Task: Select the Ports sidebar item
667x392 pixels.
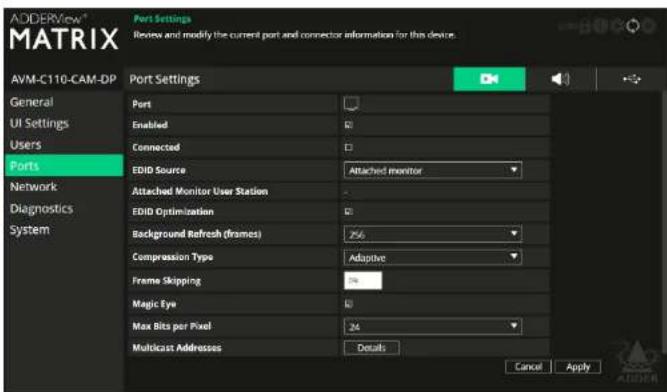Action: pyautogui.click(x=64, y=165)
